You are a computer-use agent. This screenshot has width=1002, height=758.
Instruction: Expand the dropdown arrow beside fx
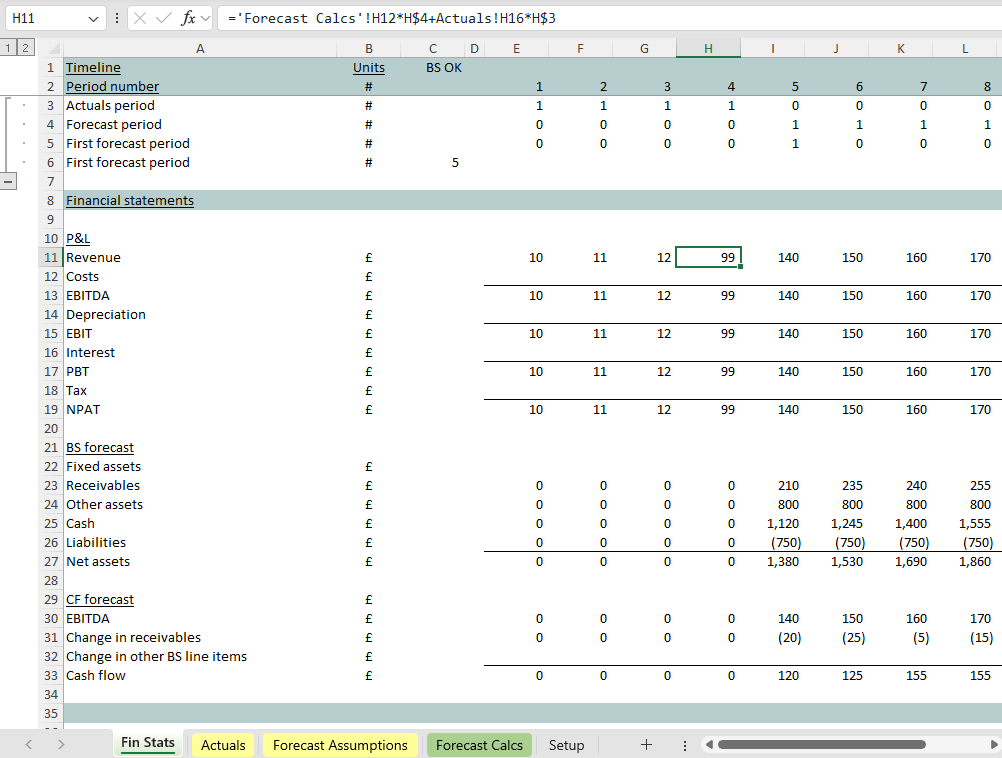pos(206,19)
